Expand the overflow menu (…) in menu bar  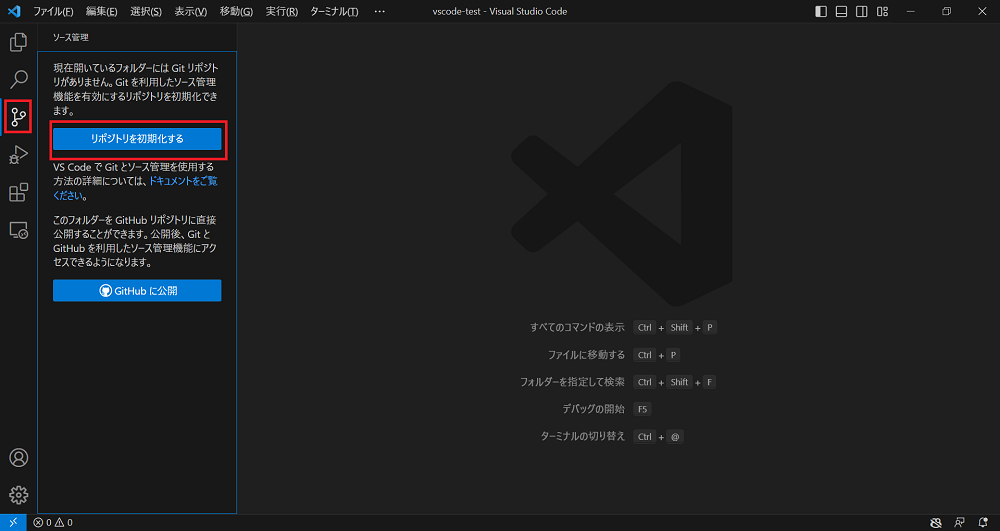[379, 12]
